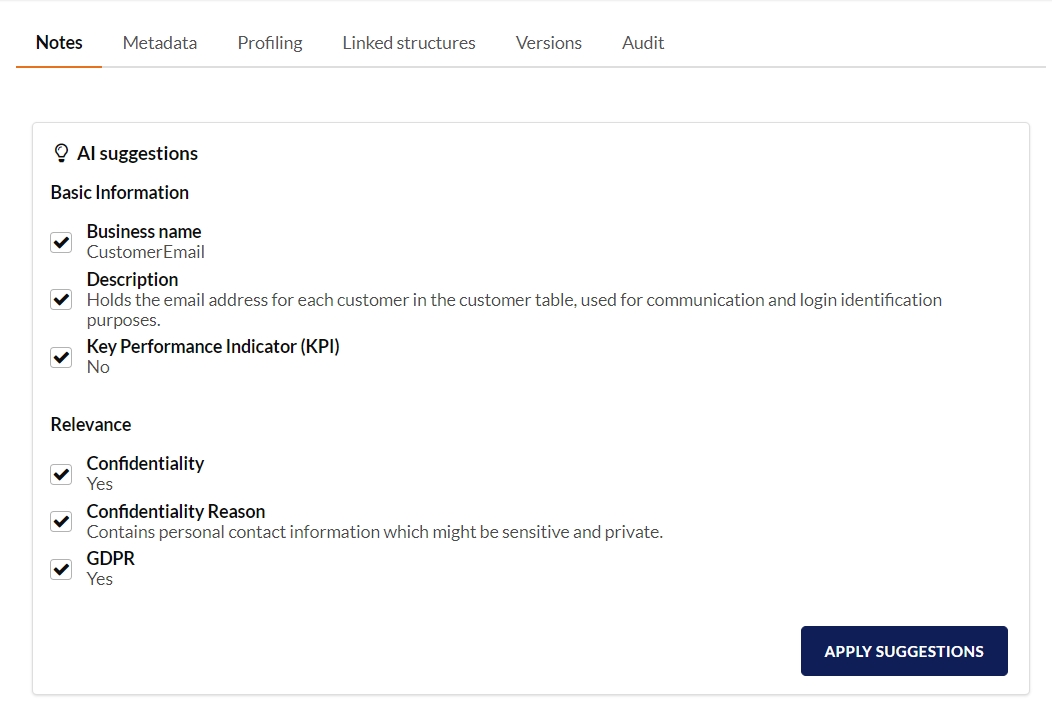Toggle the Description suggestion checkbox
Viewport: 1052px width, 705px height.
point(61,300)
